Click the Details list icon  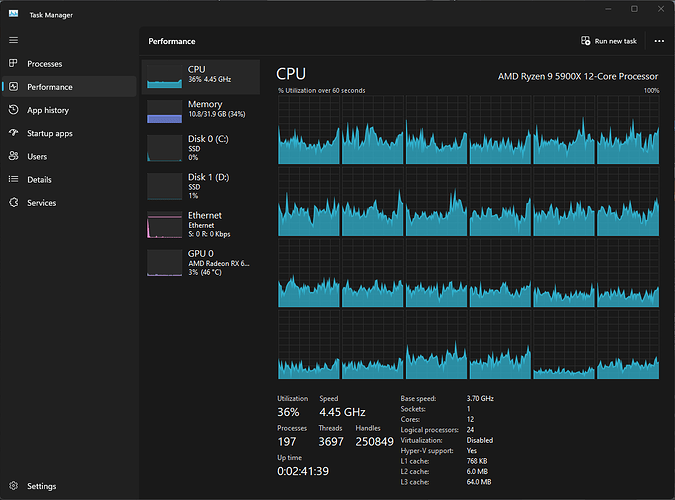[13, 180]
